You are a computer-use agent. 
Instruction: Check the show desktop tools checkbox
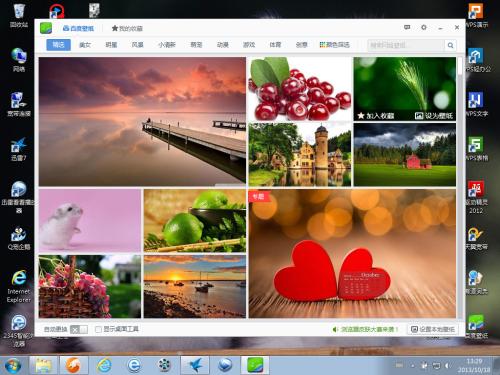click(x=98, y=329)
